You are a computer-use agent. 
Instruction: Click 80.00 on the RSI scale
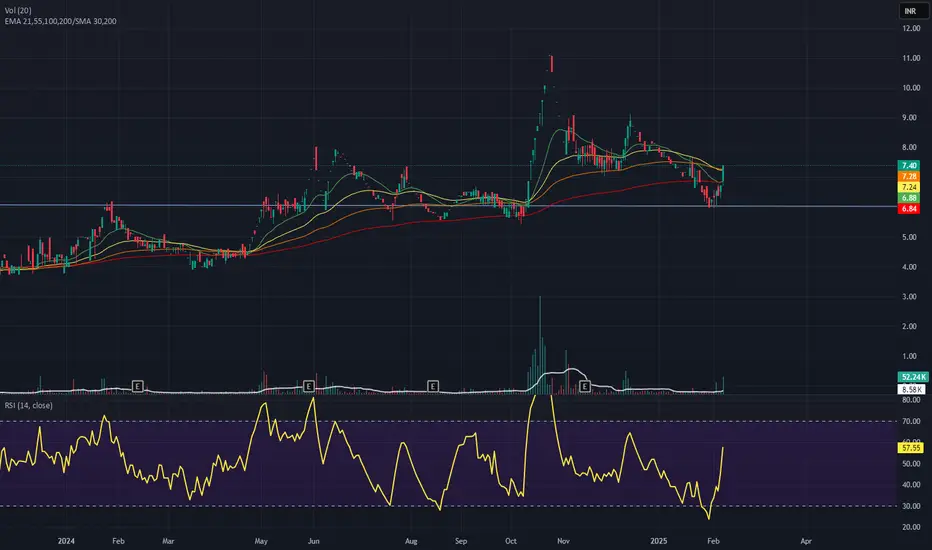click(911, 400)
